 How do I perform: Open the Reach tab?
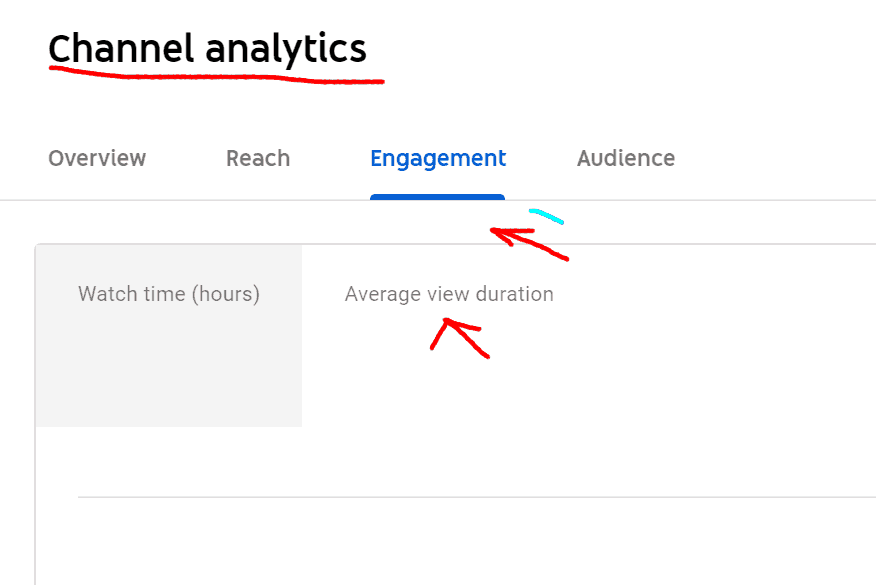tap(258, 158)
